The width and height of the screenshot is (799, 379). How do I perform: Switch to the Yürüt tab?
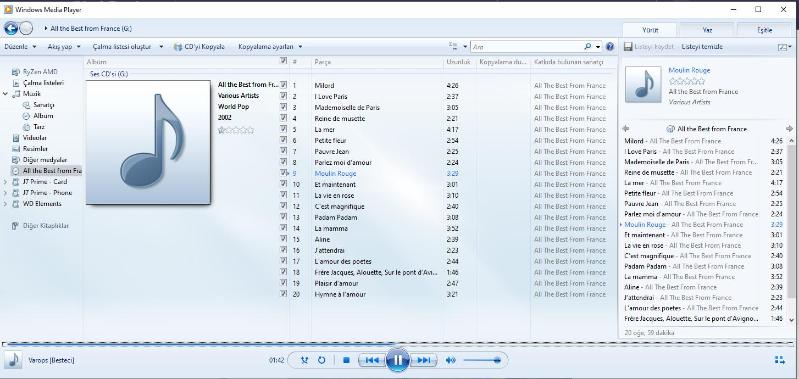(x=650, y=30)
